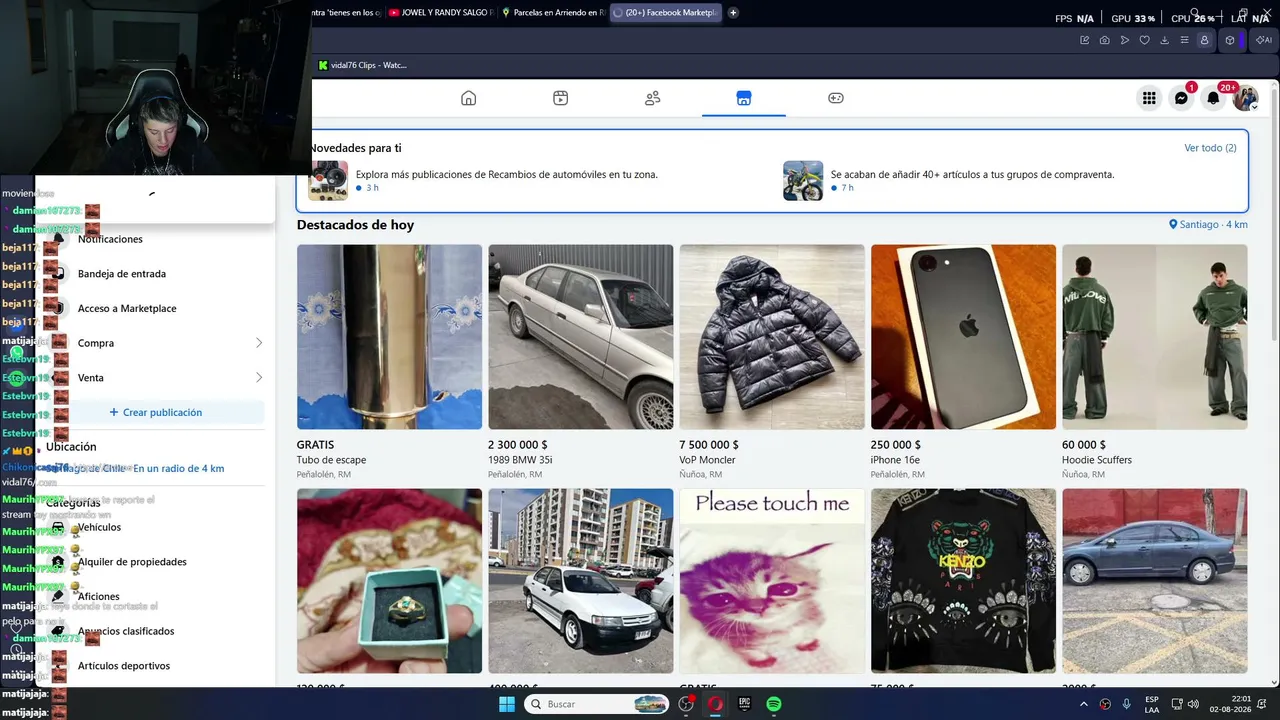Expand the Compra chevron
1280x720 pixels.
pos(258,343)
